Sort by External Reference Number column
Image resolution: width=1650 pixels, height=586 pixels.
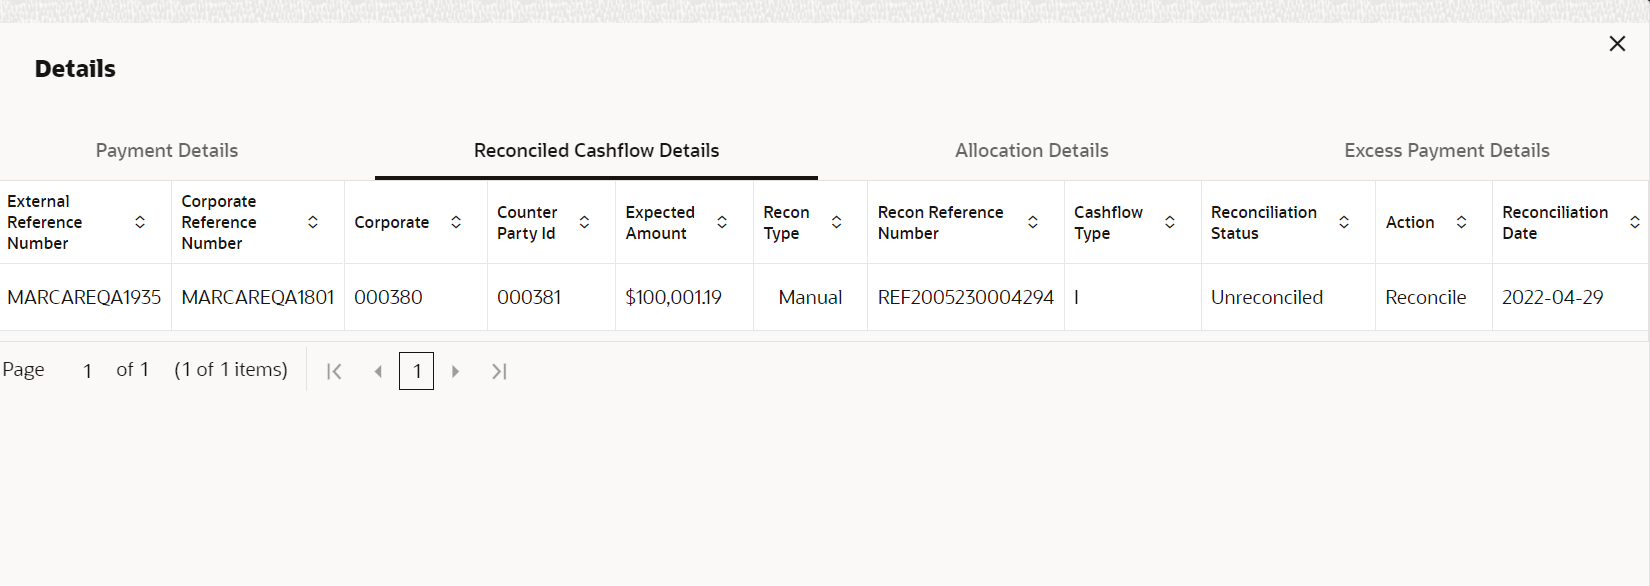(x=140, y=222)
